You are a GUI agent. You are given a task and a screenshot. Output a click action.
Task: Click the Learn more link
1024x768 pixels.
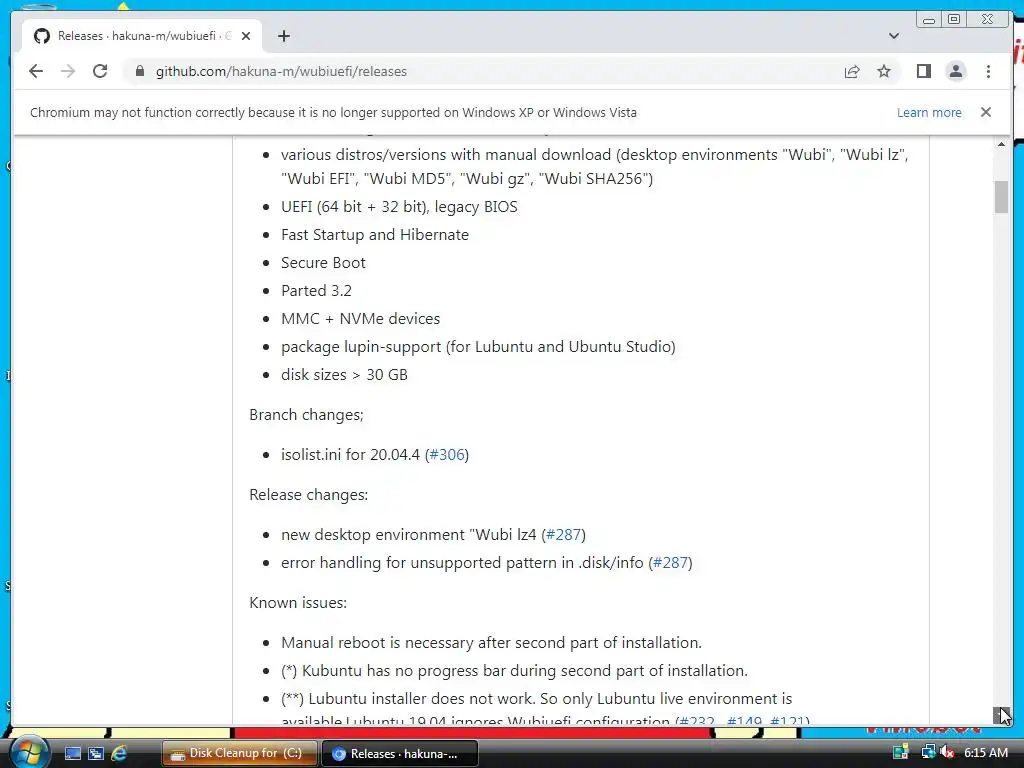pos(929,112)
